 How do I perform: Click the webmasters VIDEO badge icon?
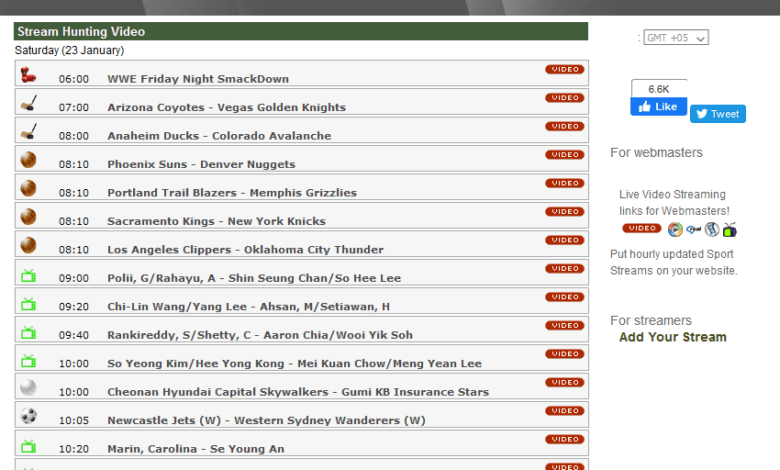pos(642,228)
